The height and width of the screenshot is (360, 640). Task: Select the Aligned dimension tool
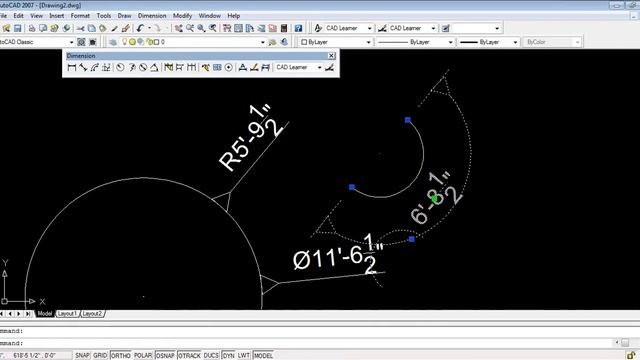(x=83, y=67)
